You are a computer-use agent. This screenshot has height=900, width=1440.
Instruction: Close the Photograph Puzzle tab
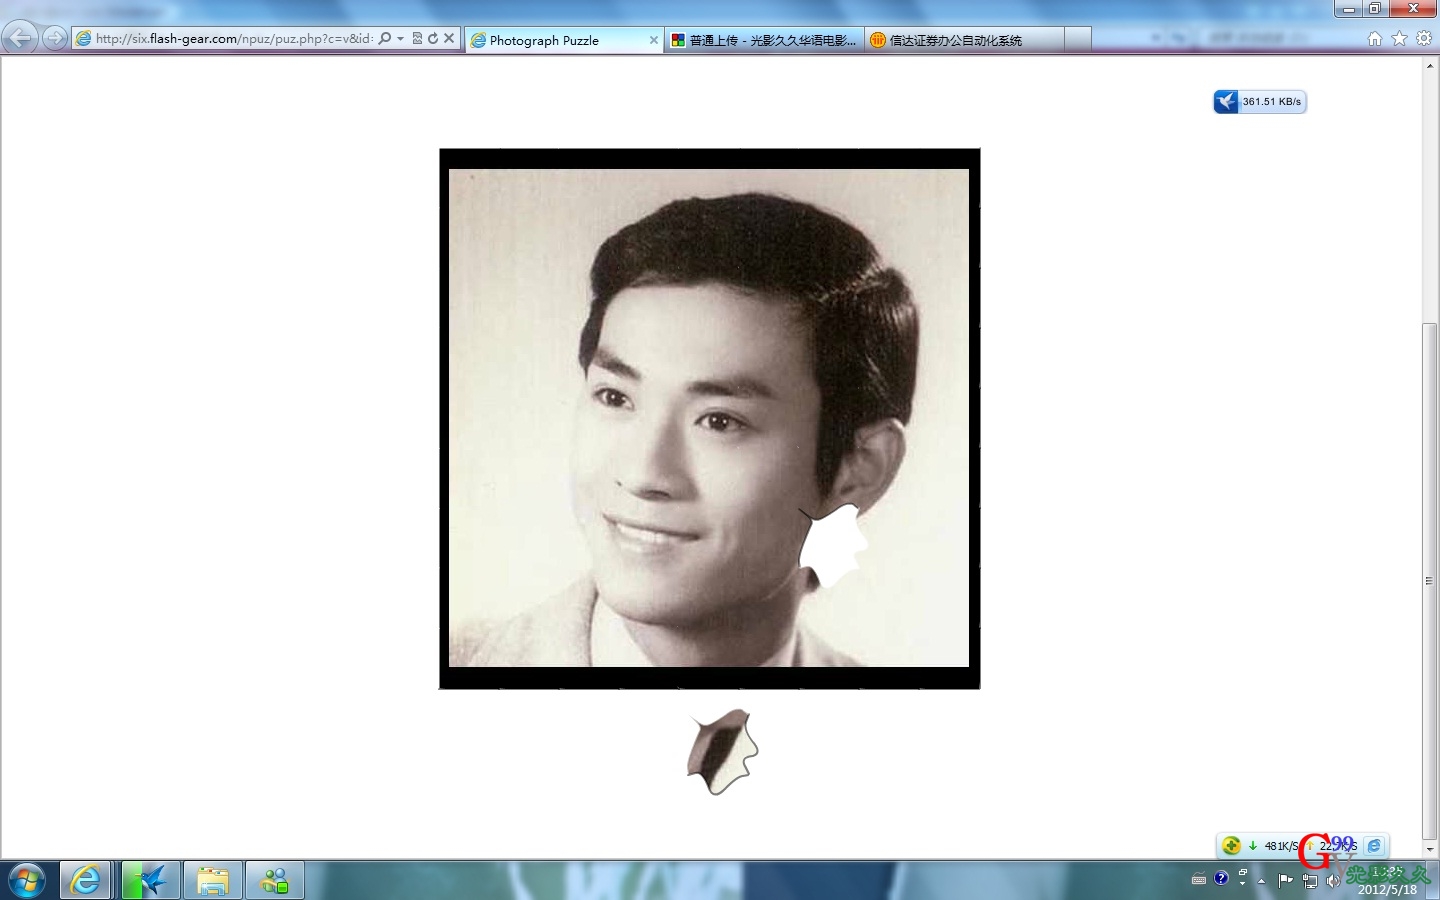click(653, 40)
